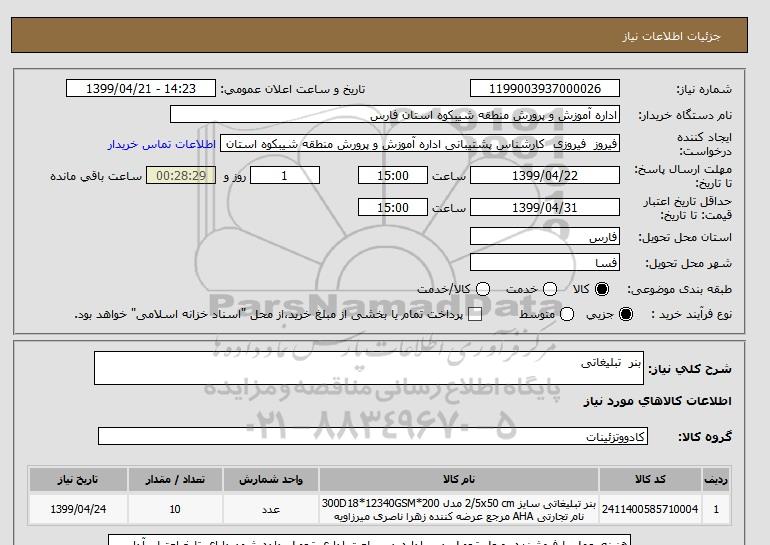Click the remaining days field showing 1
This screenshot has height=545, width=770.
click(285, 175)
